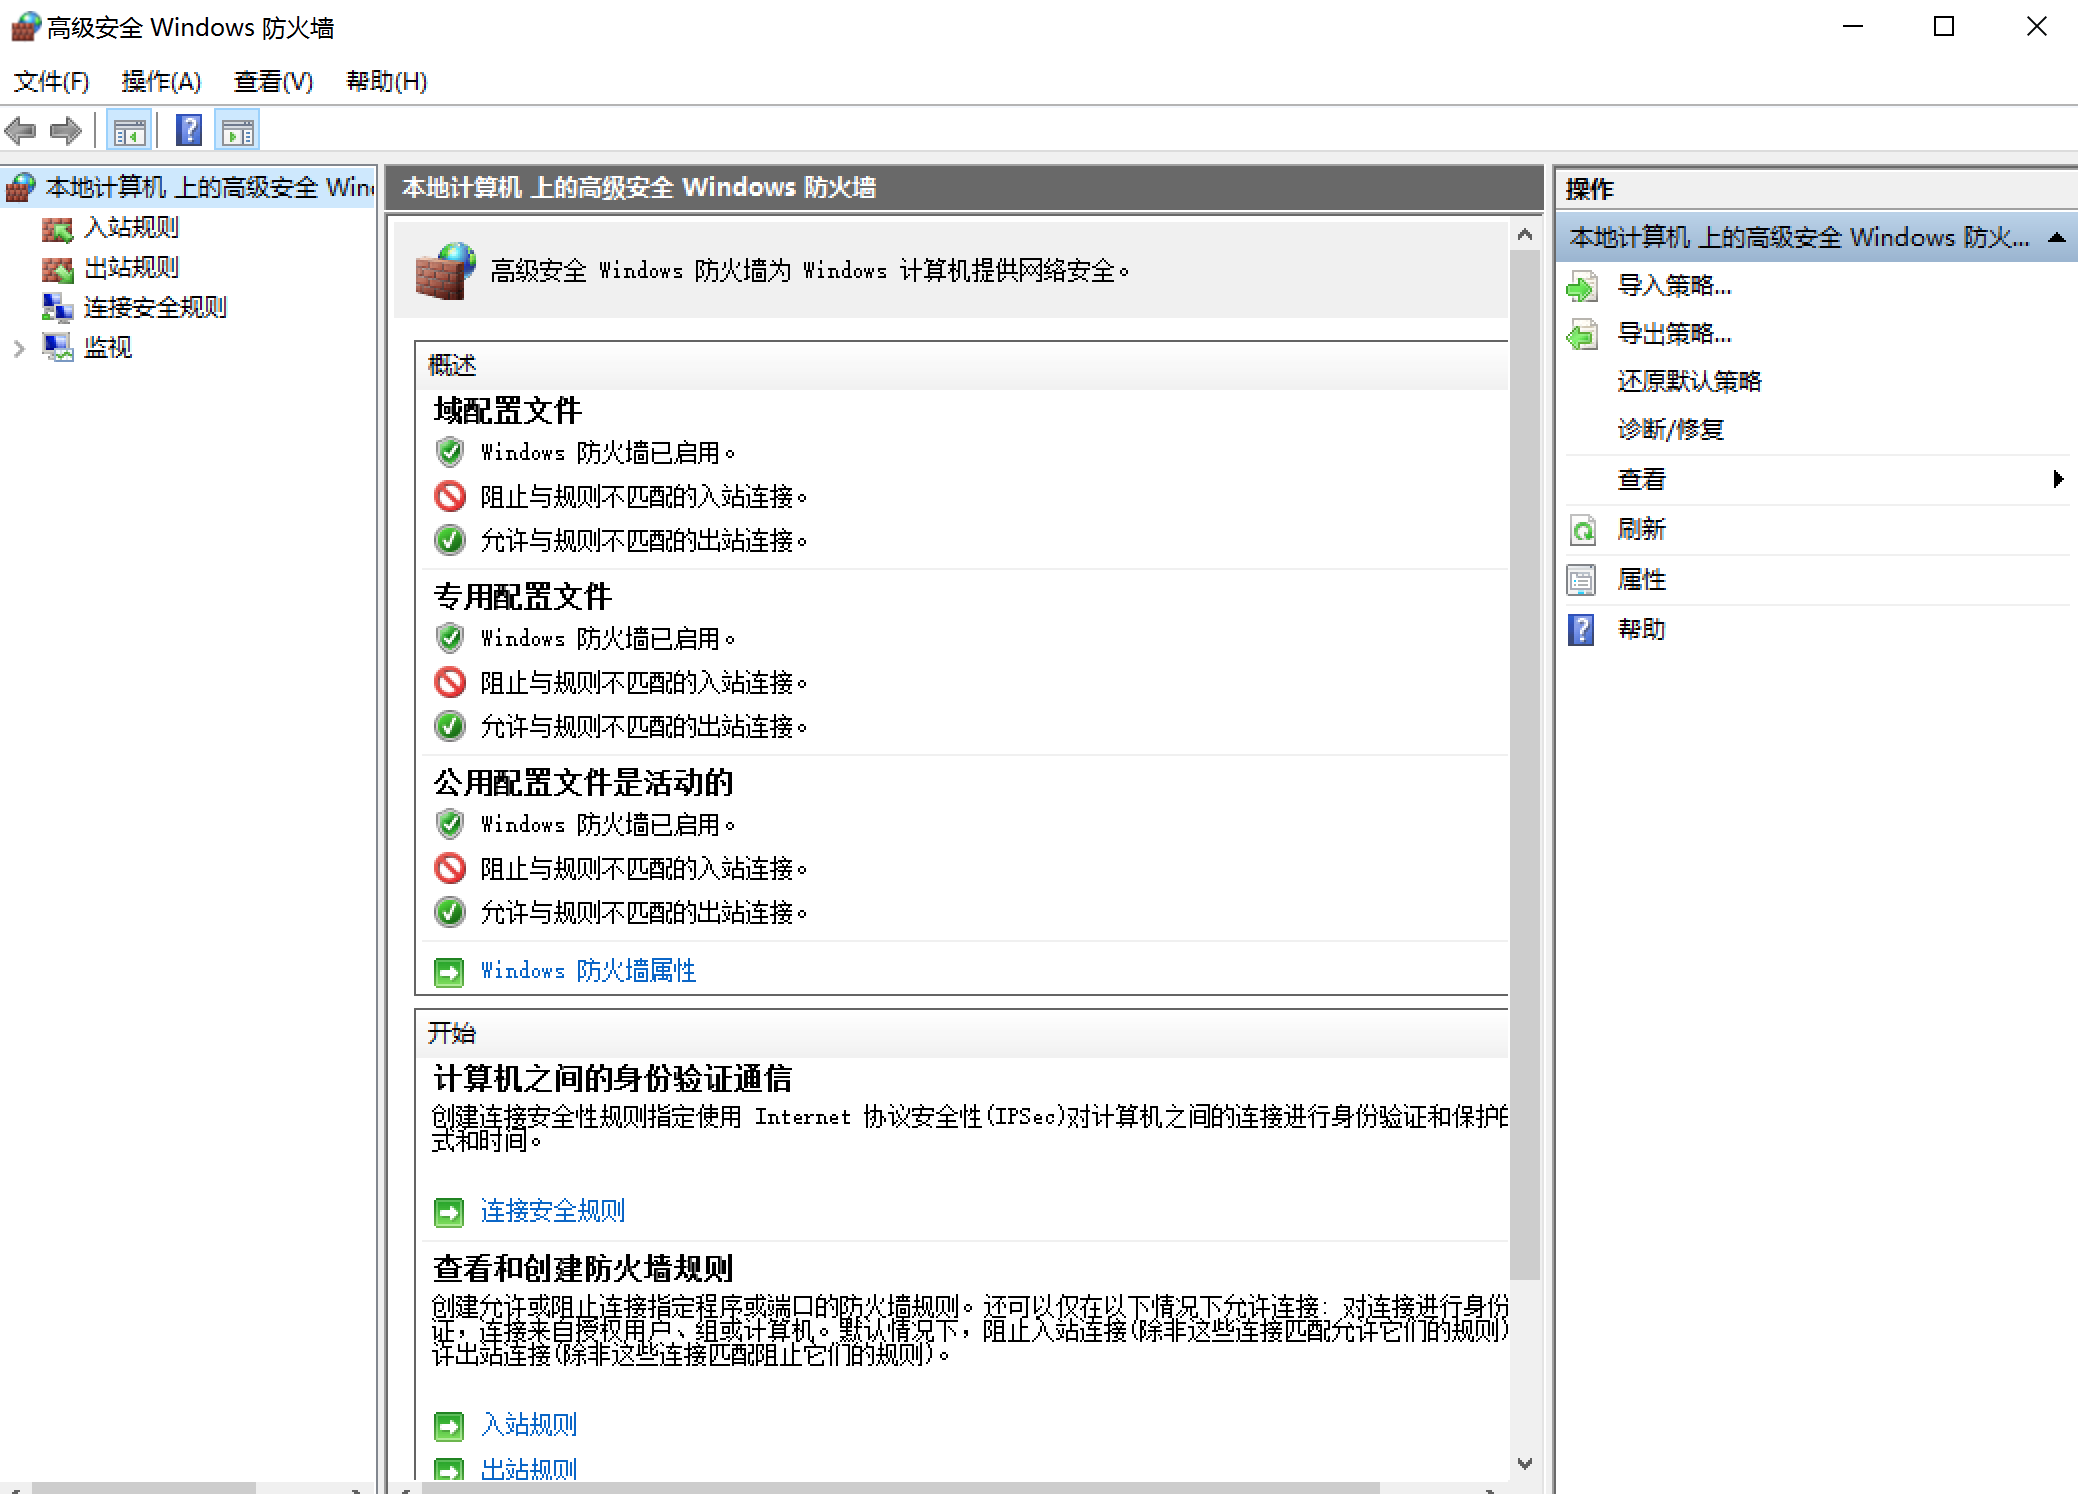The image size is (2078, 1494).
Task: Select the 监视 node in the tree
Action: (108, 348)
